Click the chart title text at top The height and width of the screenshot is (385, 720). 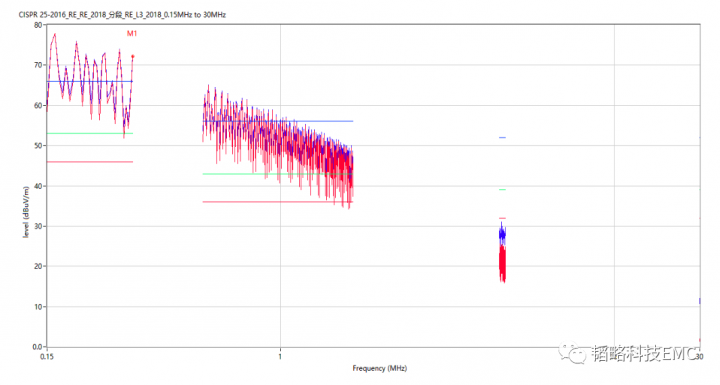tap(122, 15)
